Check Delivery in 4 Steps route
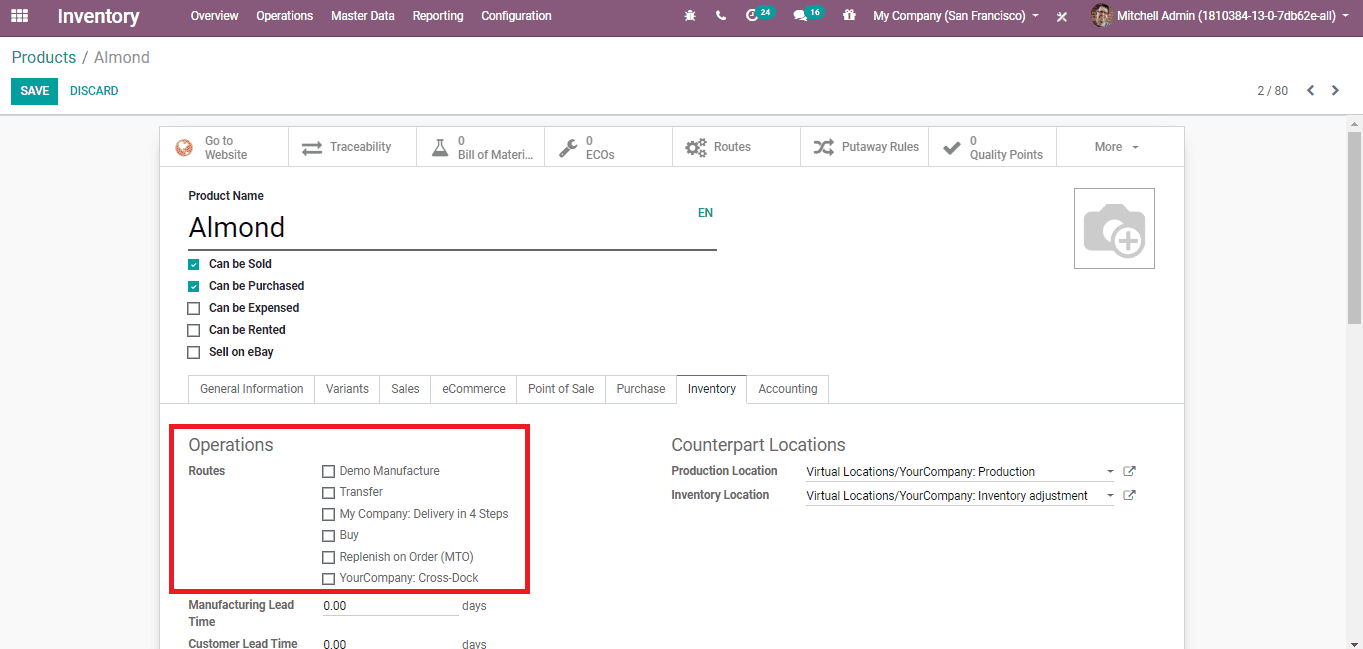The image size is (1363, 649). pyautogui.click(x=328, y=514)
